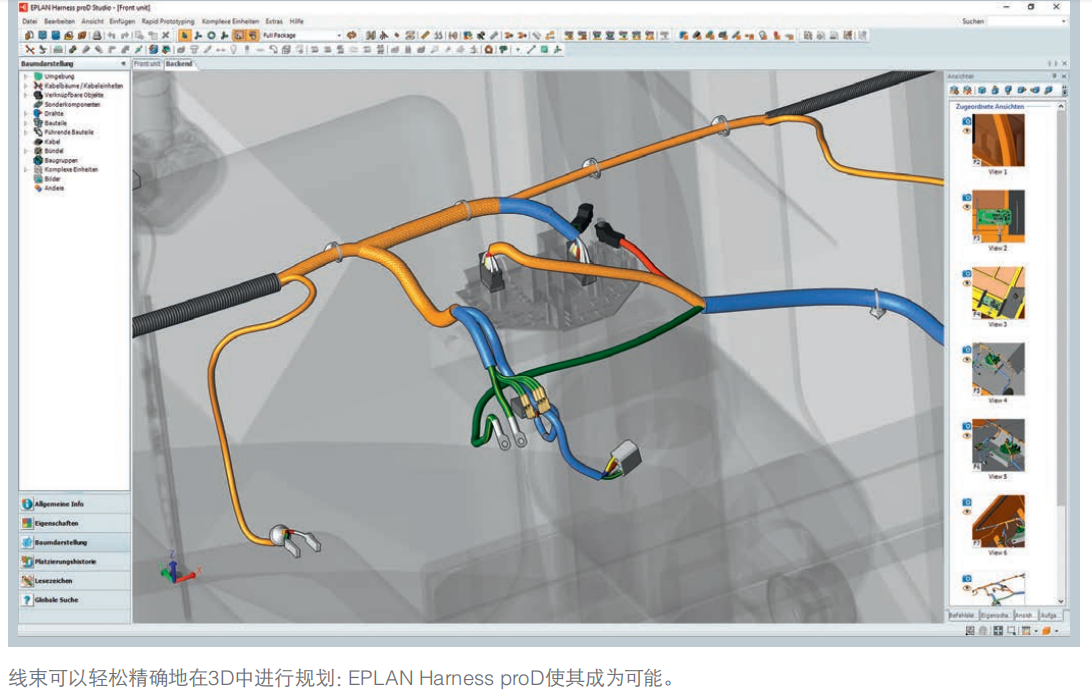Expand the Drähte tree node
Screen dimensions: 1092x697
pyautogui.click(x=26, y=113)
